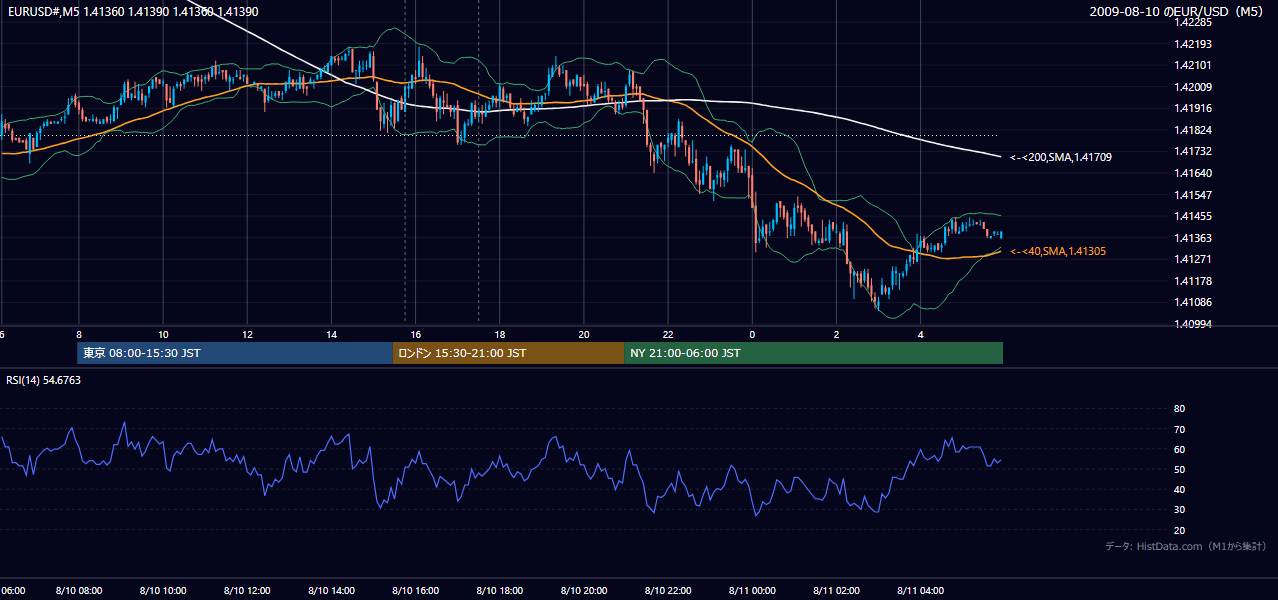Click price level 1.41178 on the axis
Screen dimensions: 1278x600
click(x=1194, y=281)
